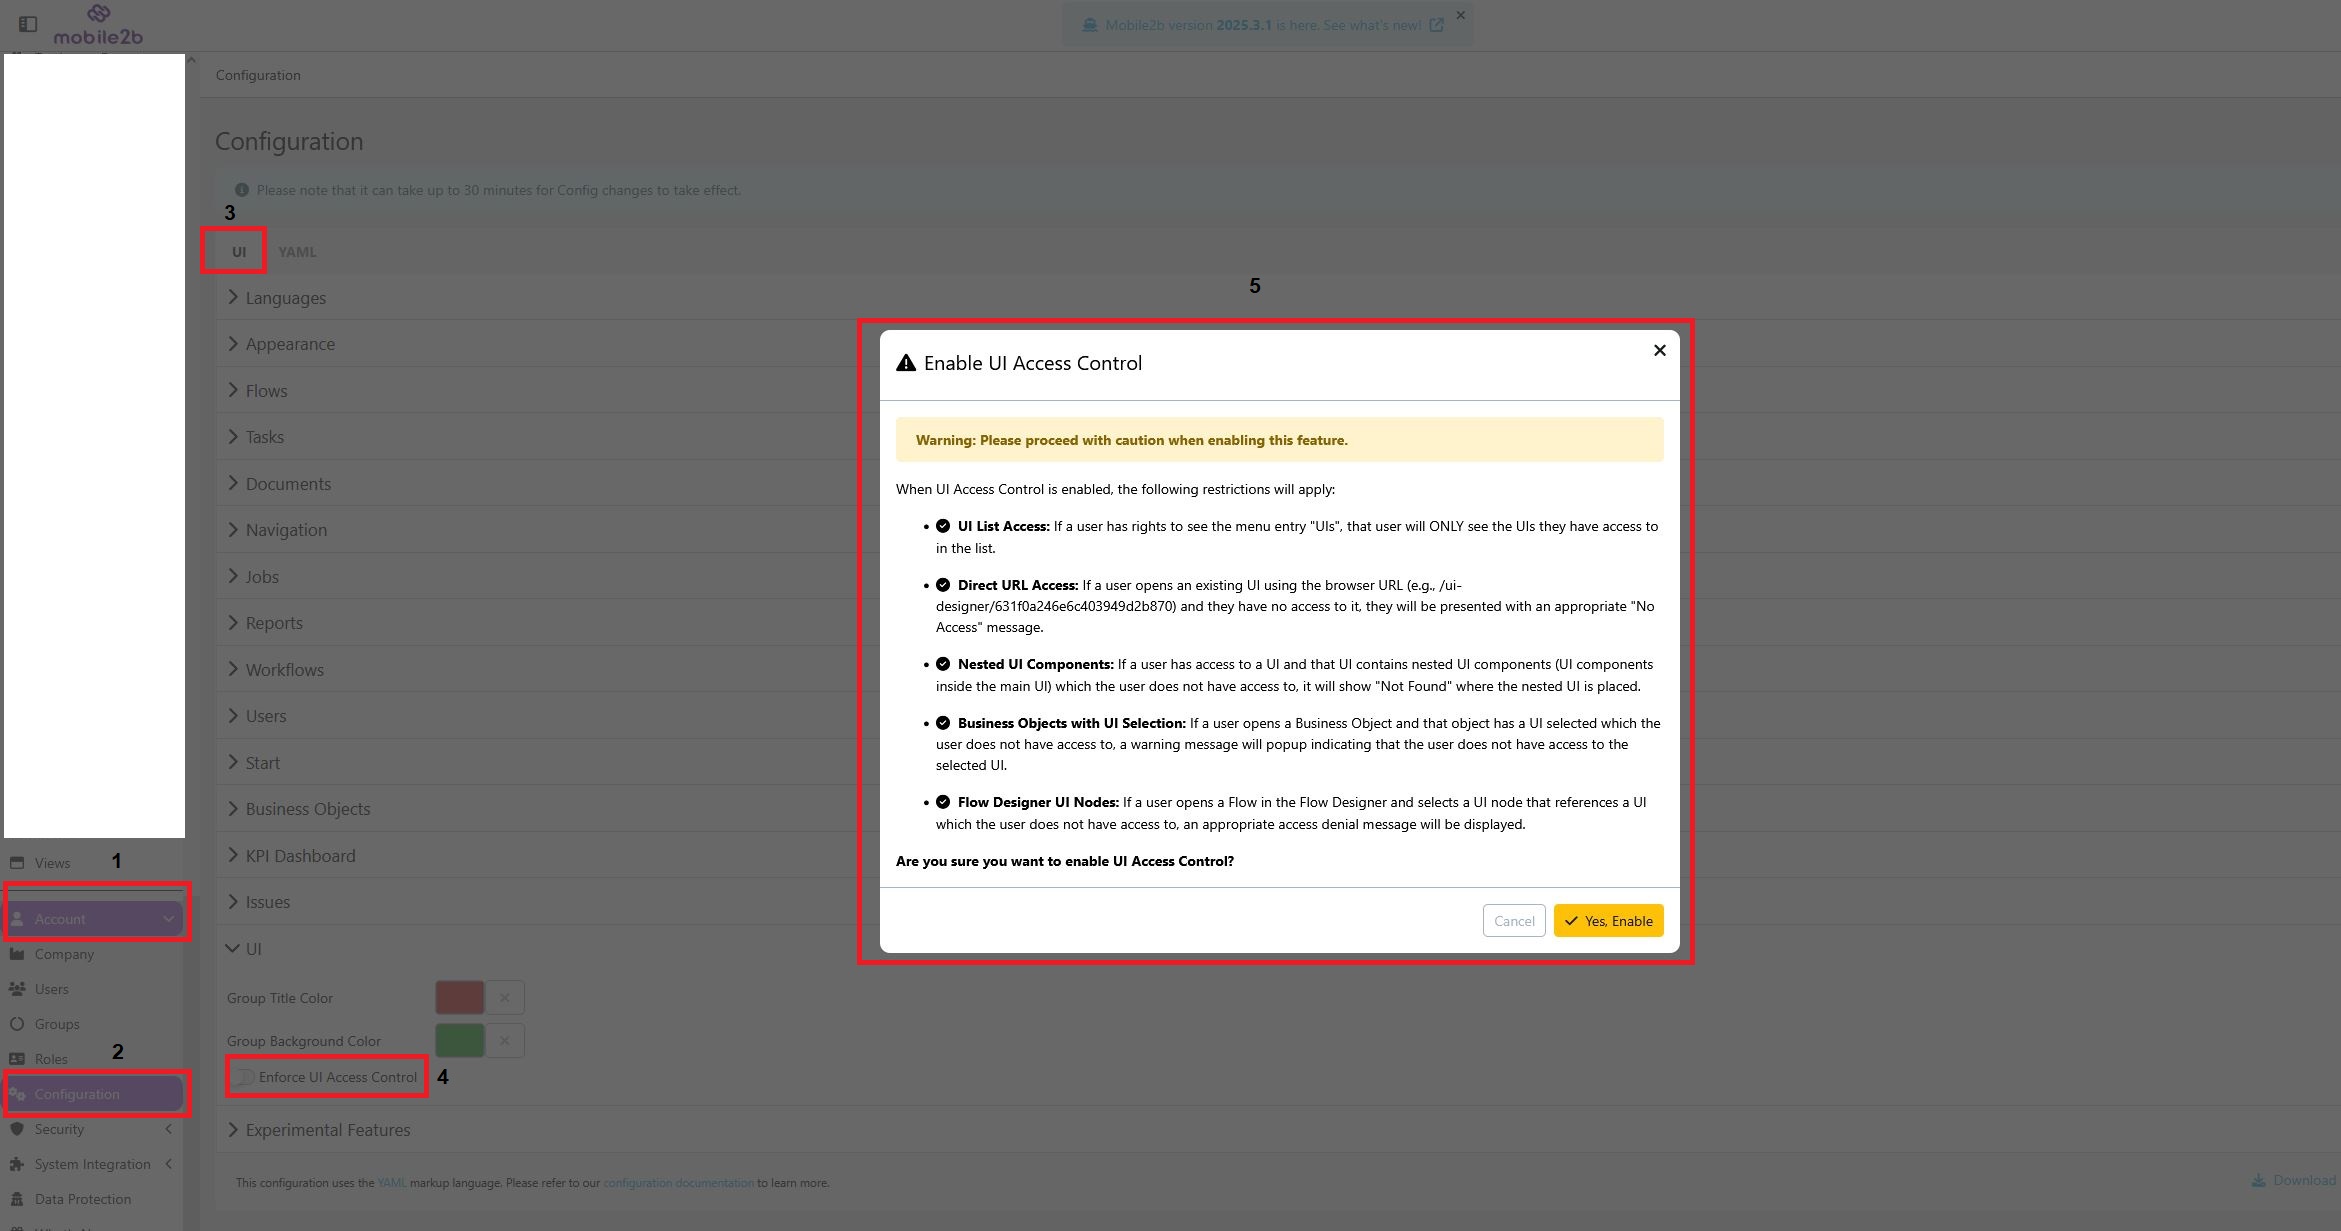Open the configuration documentation link
This screenshot has width=2341, height=1231.
point(678,1182)
